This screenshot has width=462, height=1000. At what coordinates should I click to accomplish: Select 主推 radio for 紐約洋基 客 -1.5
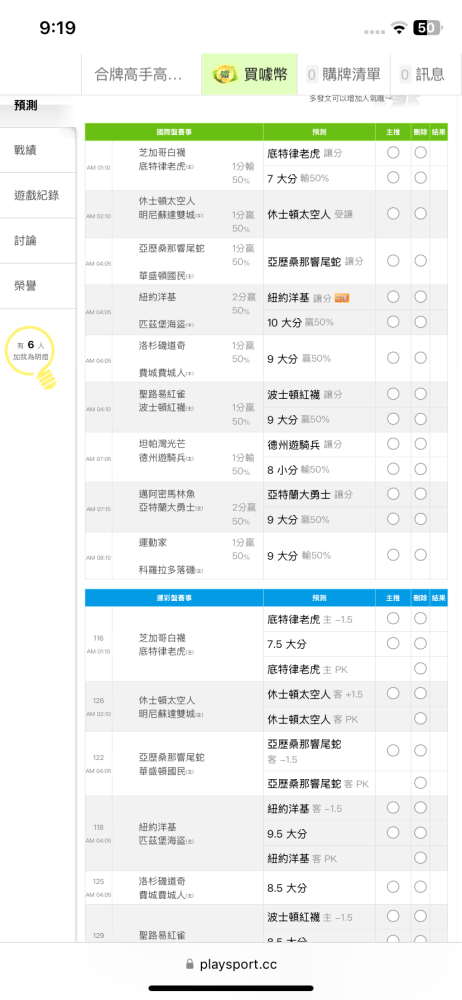(393, 807)
